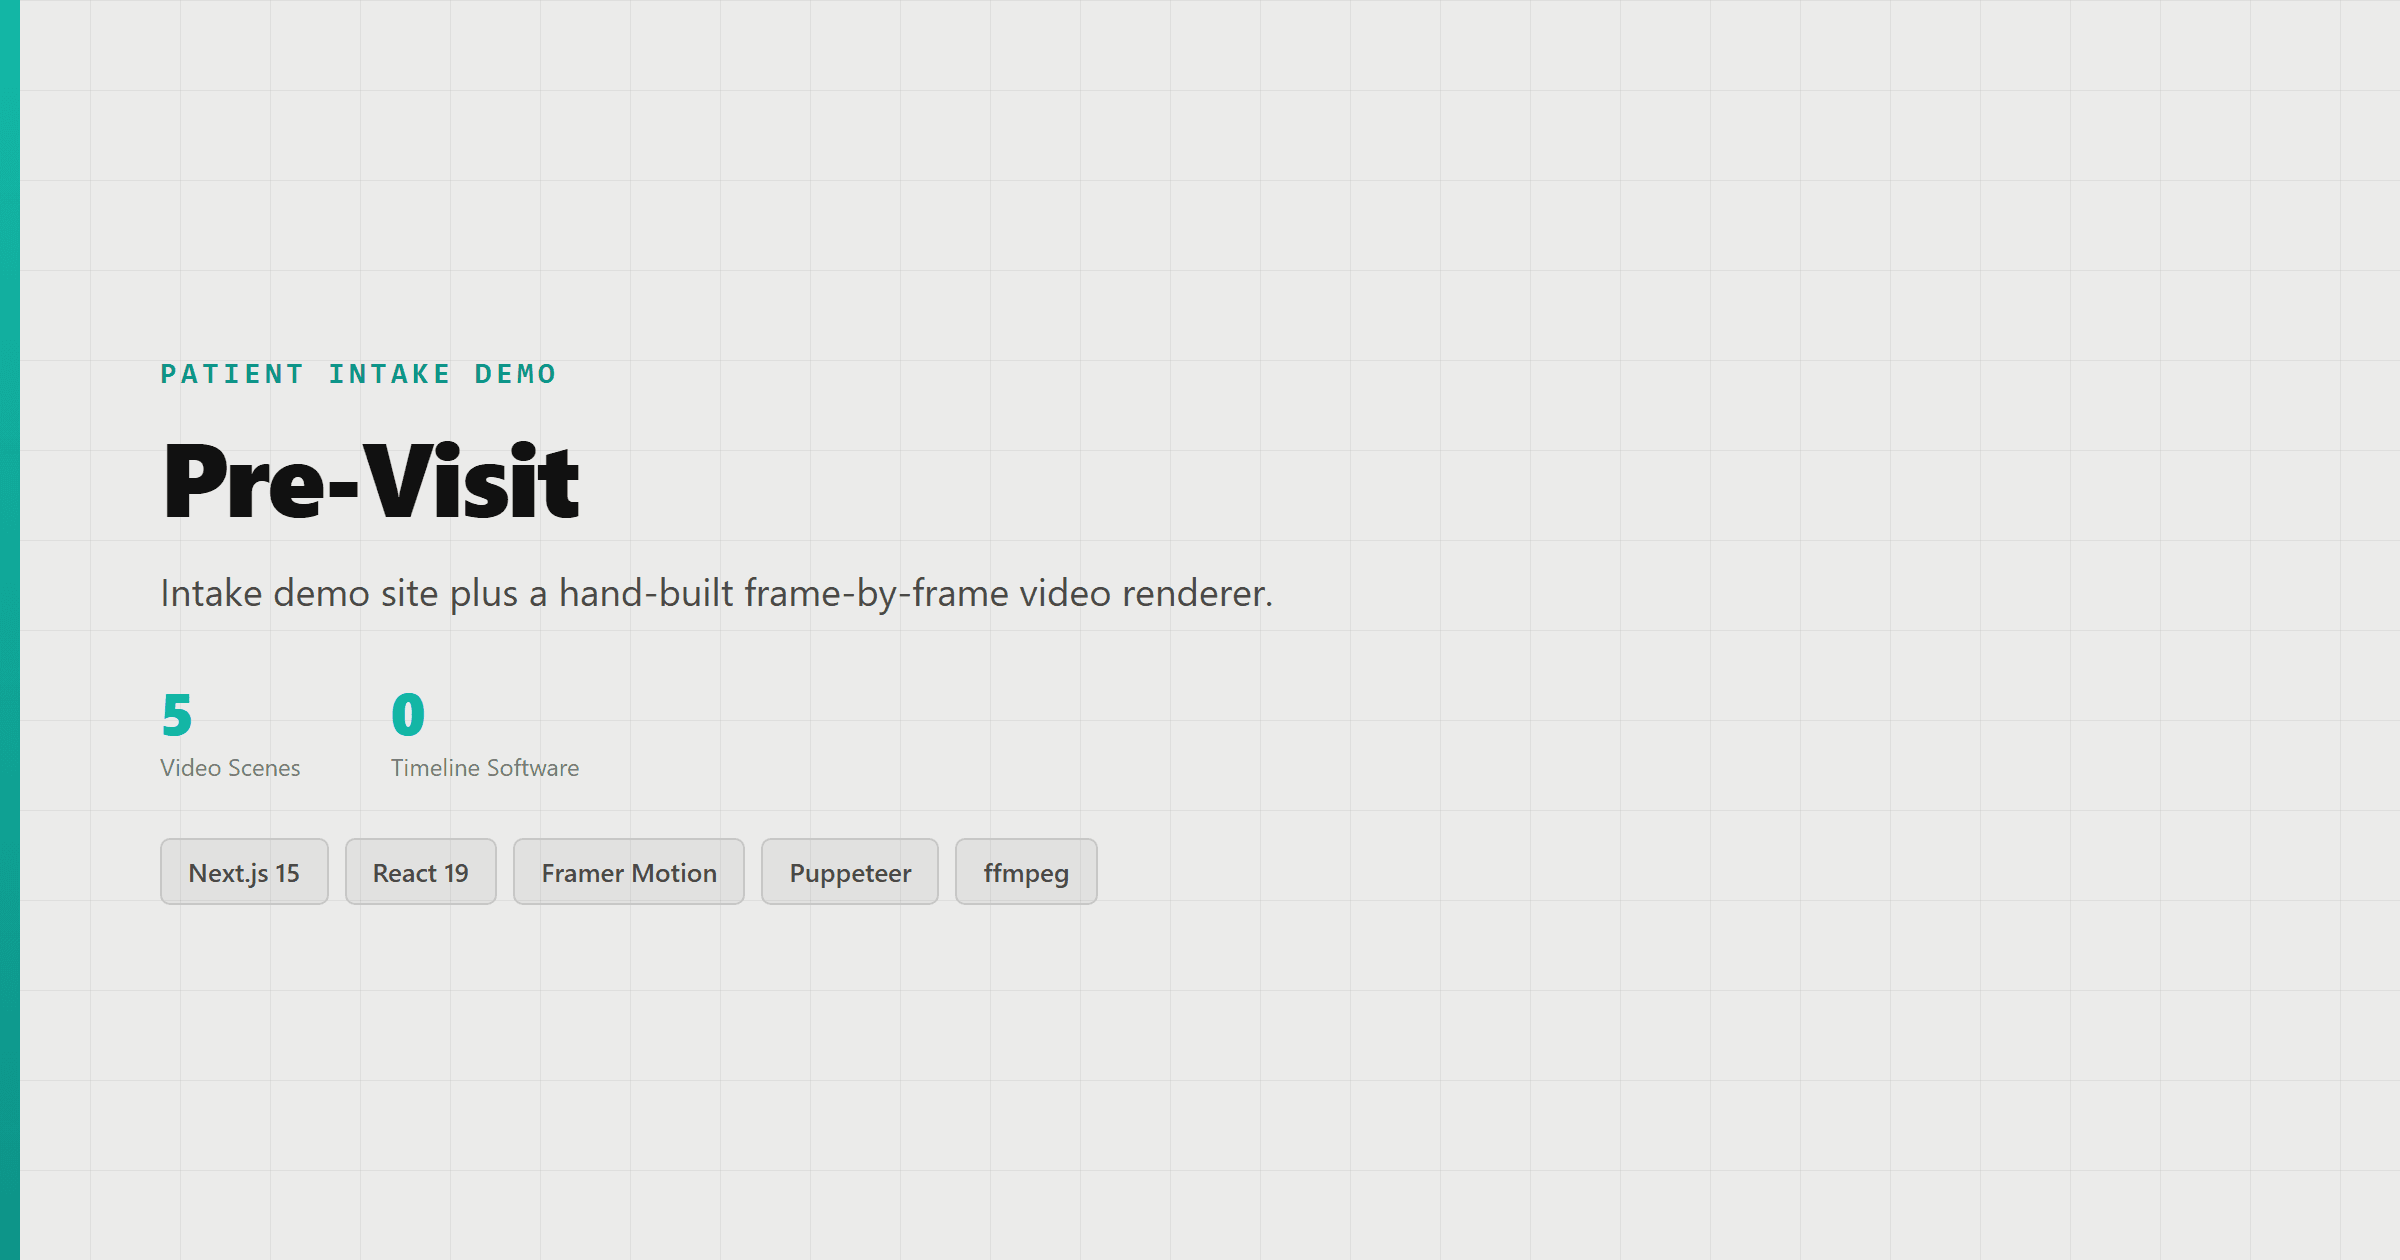Click the number 0 statistic
2400x1260 pixels.
pyautogui.click(x=408, y=715)
